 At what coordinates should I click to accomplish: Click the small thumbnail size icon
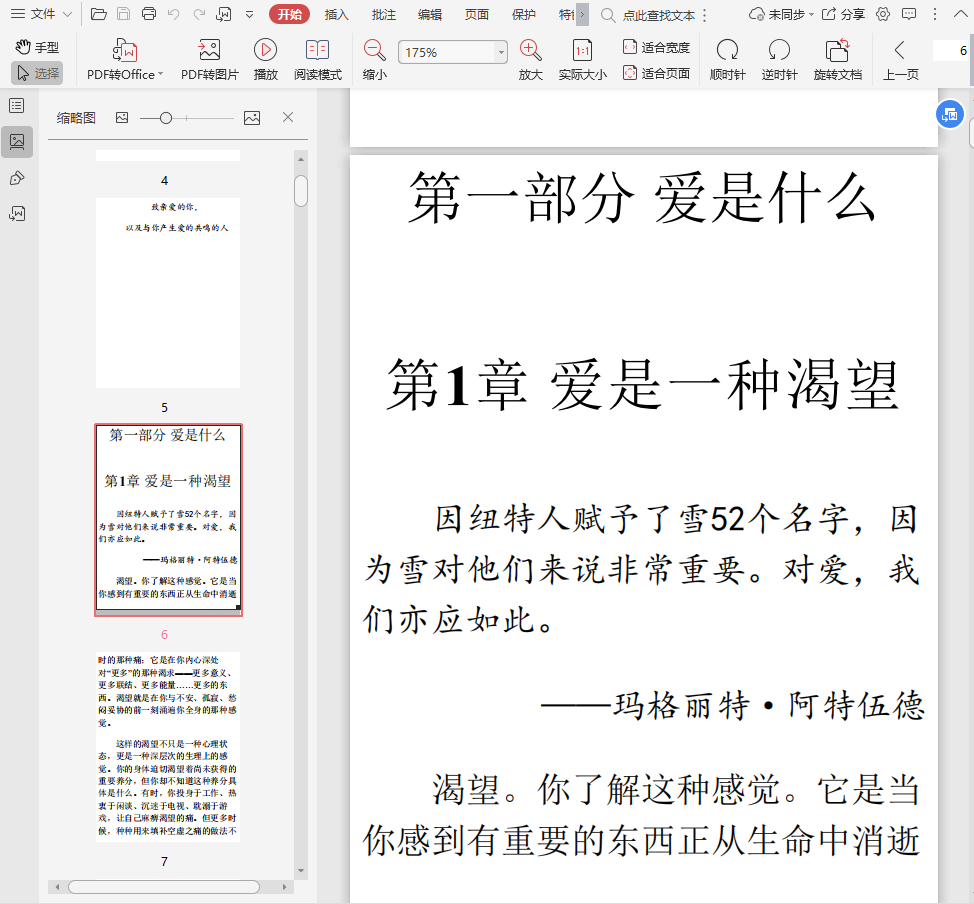tap(122, 117)
